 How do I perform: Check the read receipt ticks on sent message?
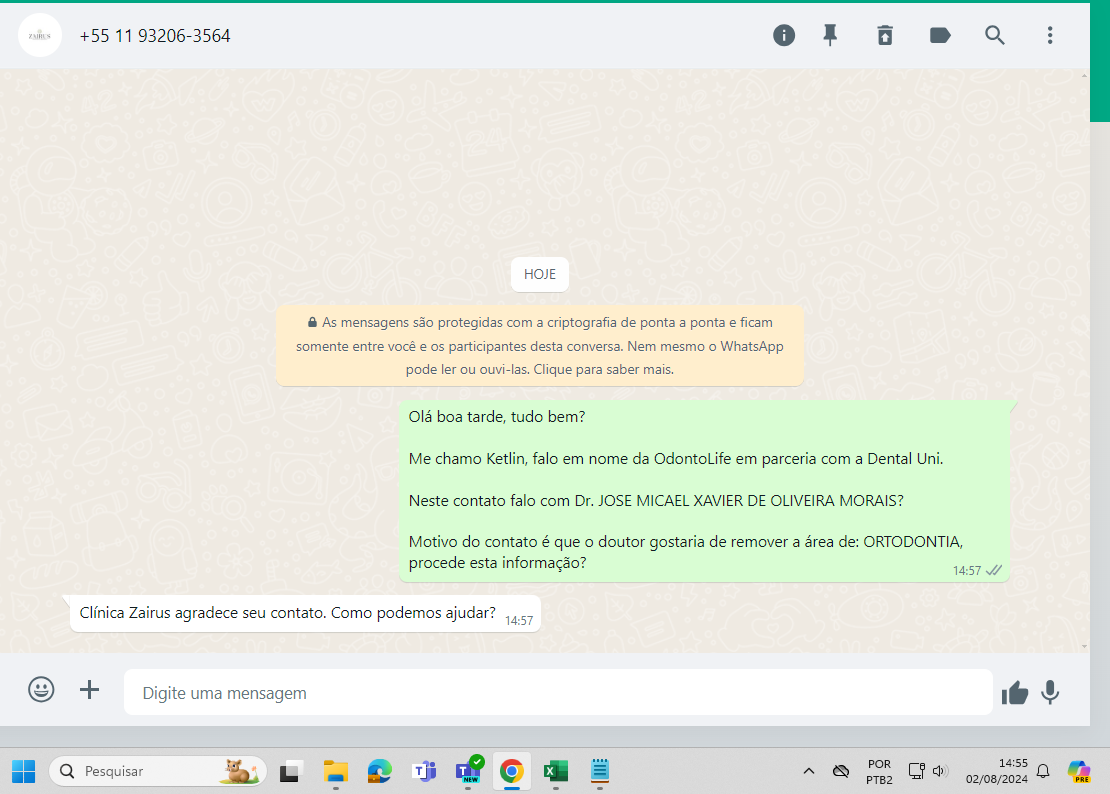tap(994, 570)
